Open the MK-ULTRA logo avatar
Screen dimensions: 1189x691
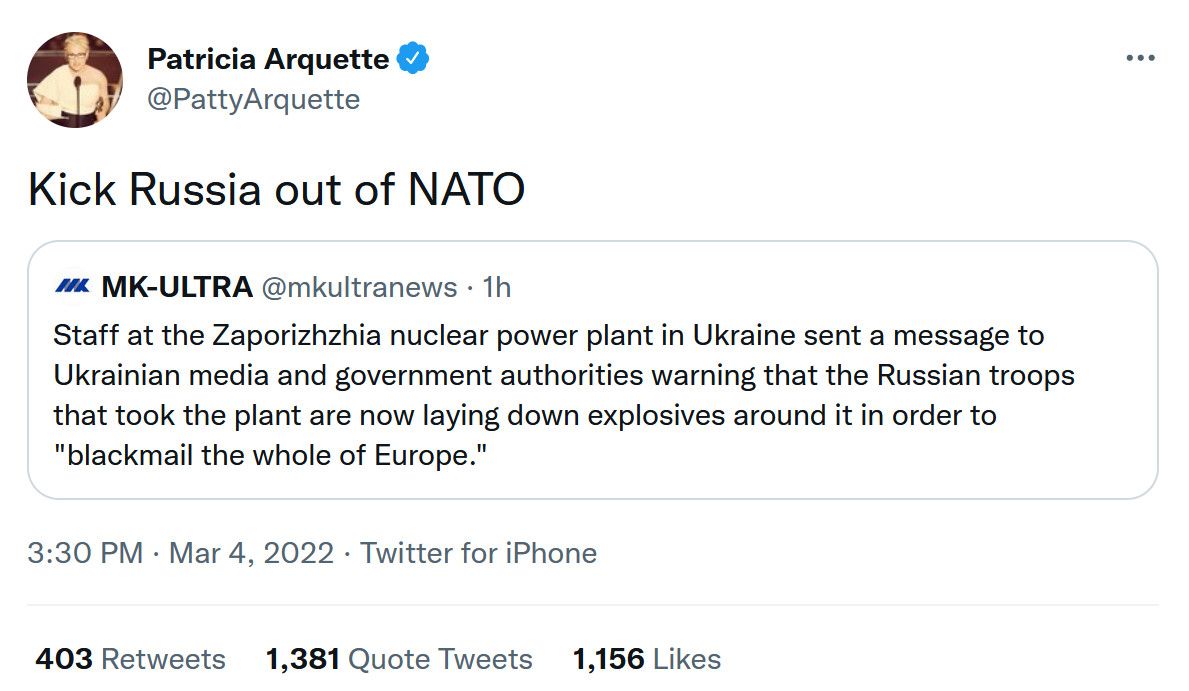coord(72,288)
